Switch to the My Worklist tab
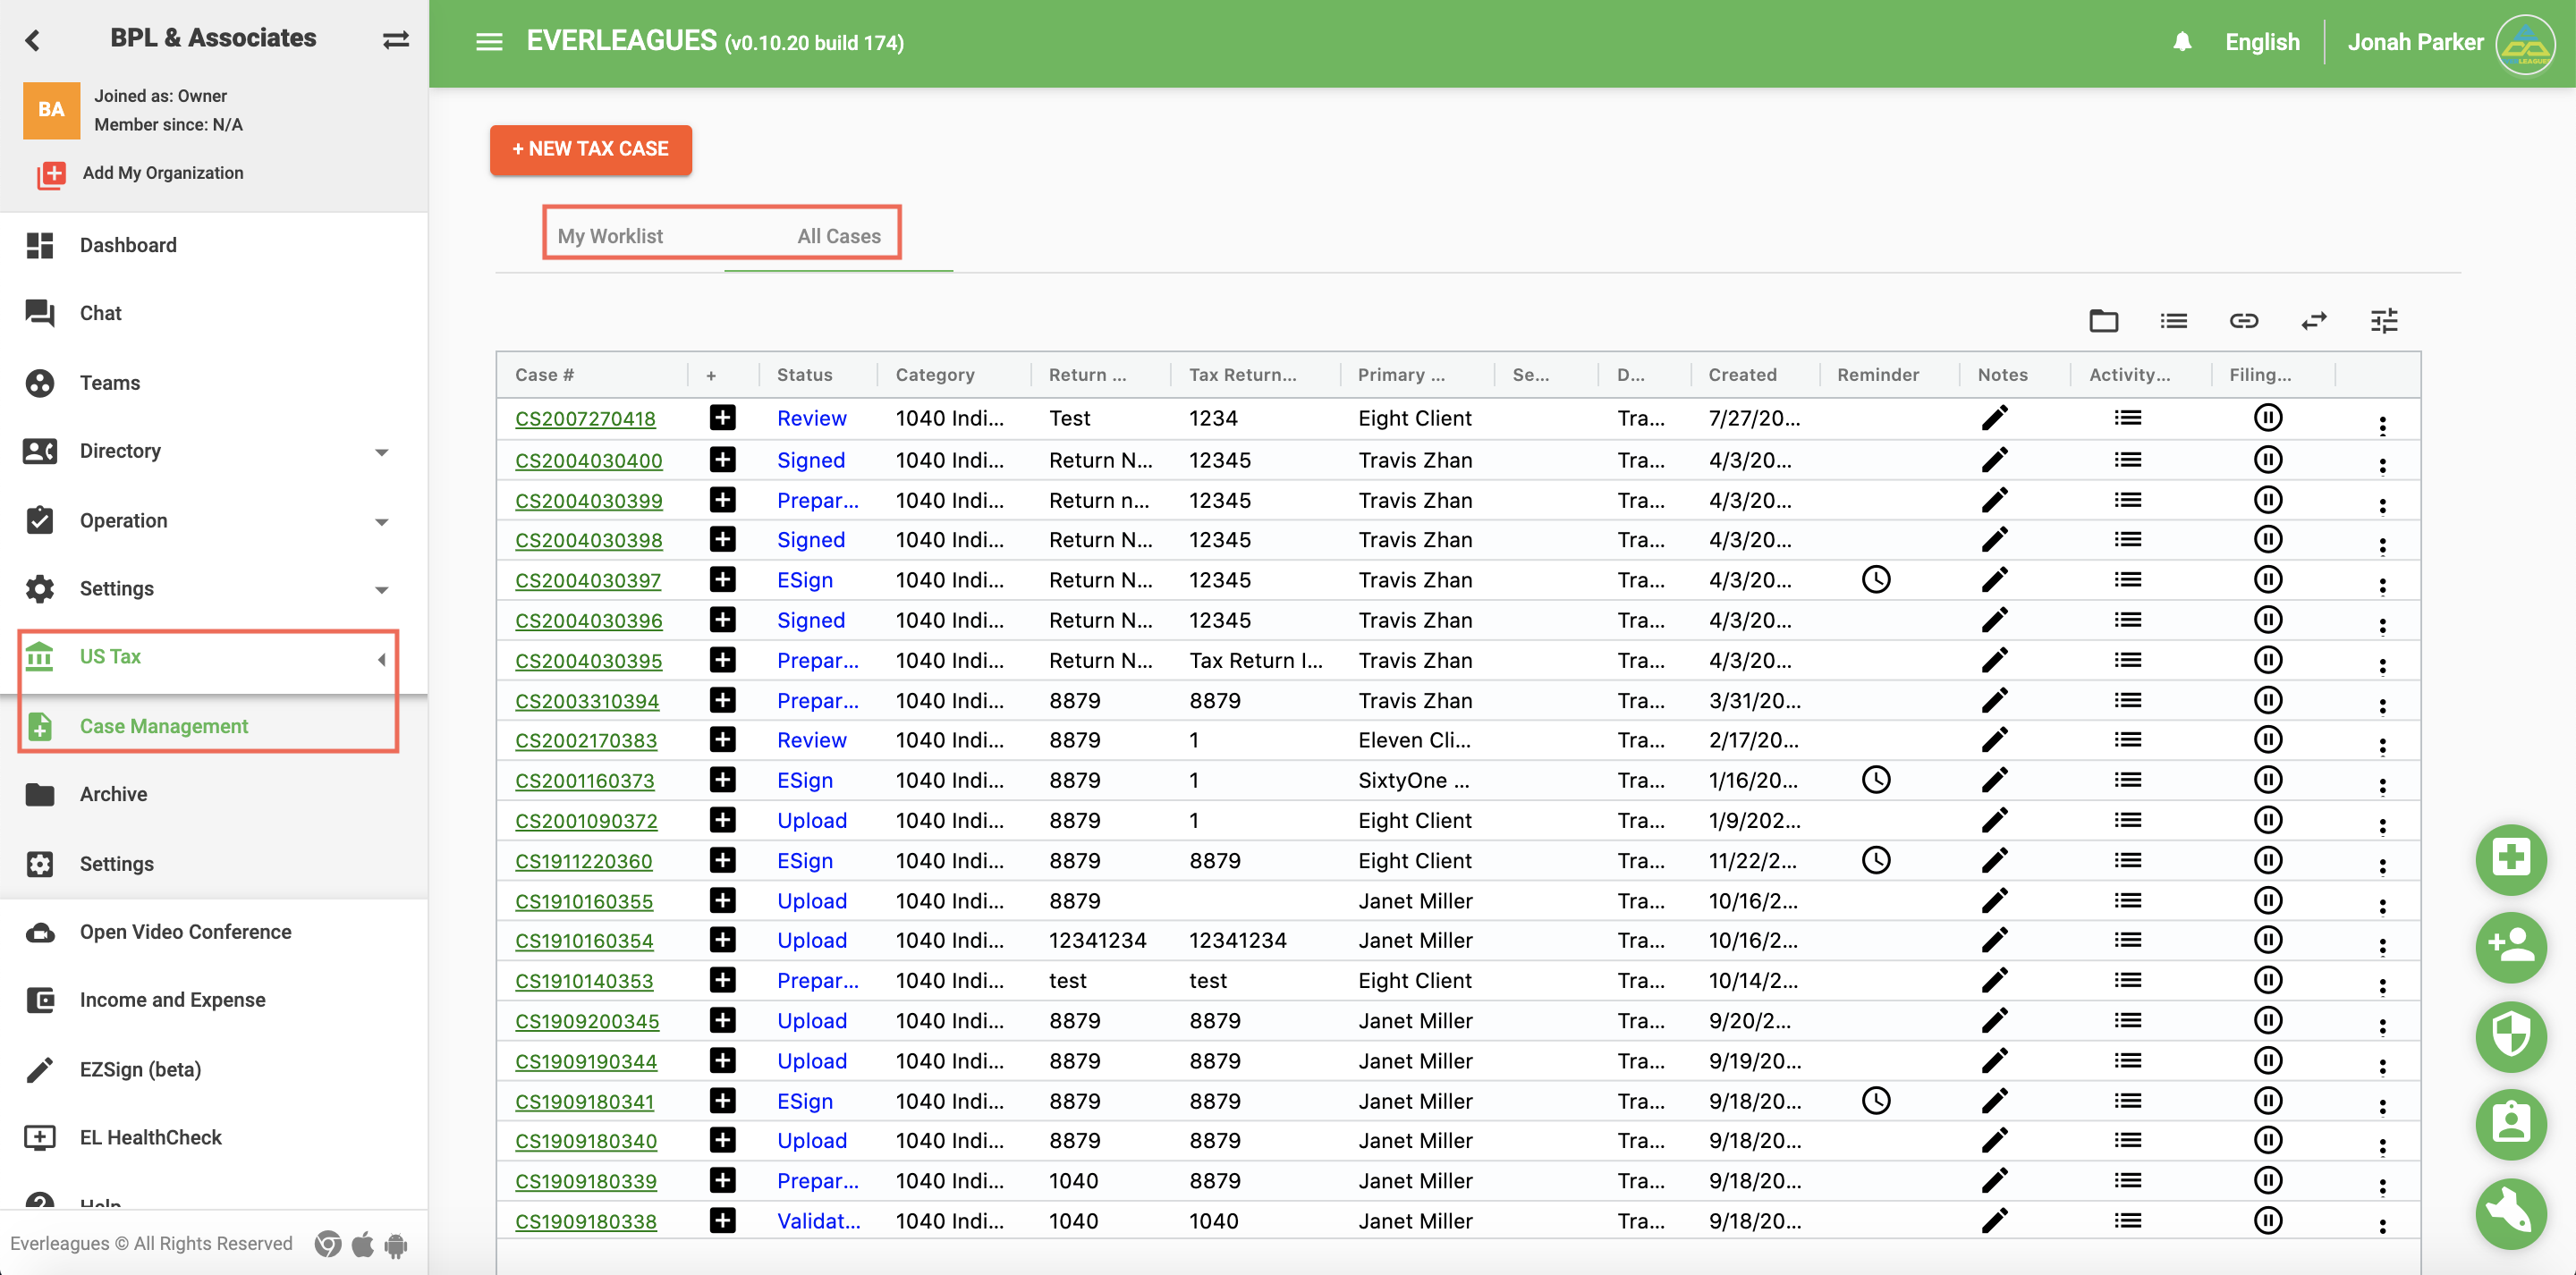The width and height of the screenshot is (2576, 1275). pos(610,236)
